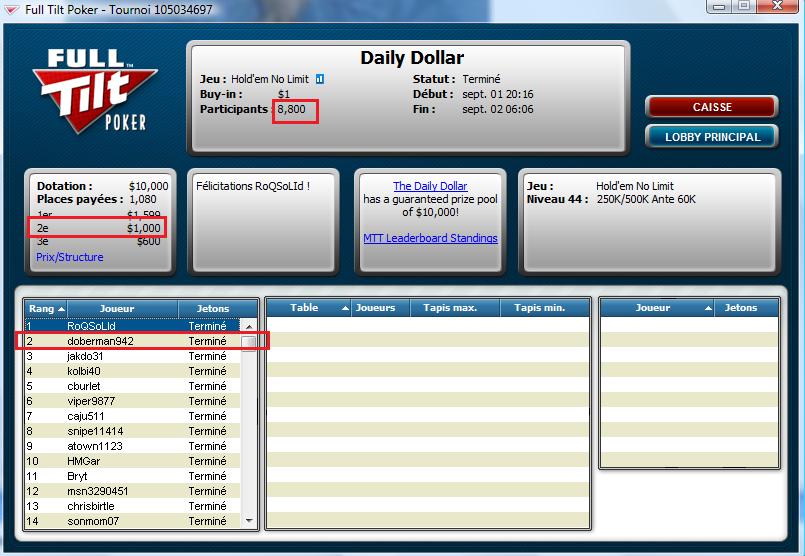The width and height of the screenshot is (805, 556).
Task: Sort player list by Joueur column
Action: [122, 309]
